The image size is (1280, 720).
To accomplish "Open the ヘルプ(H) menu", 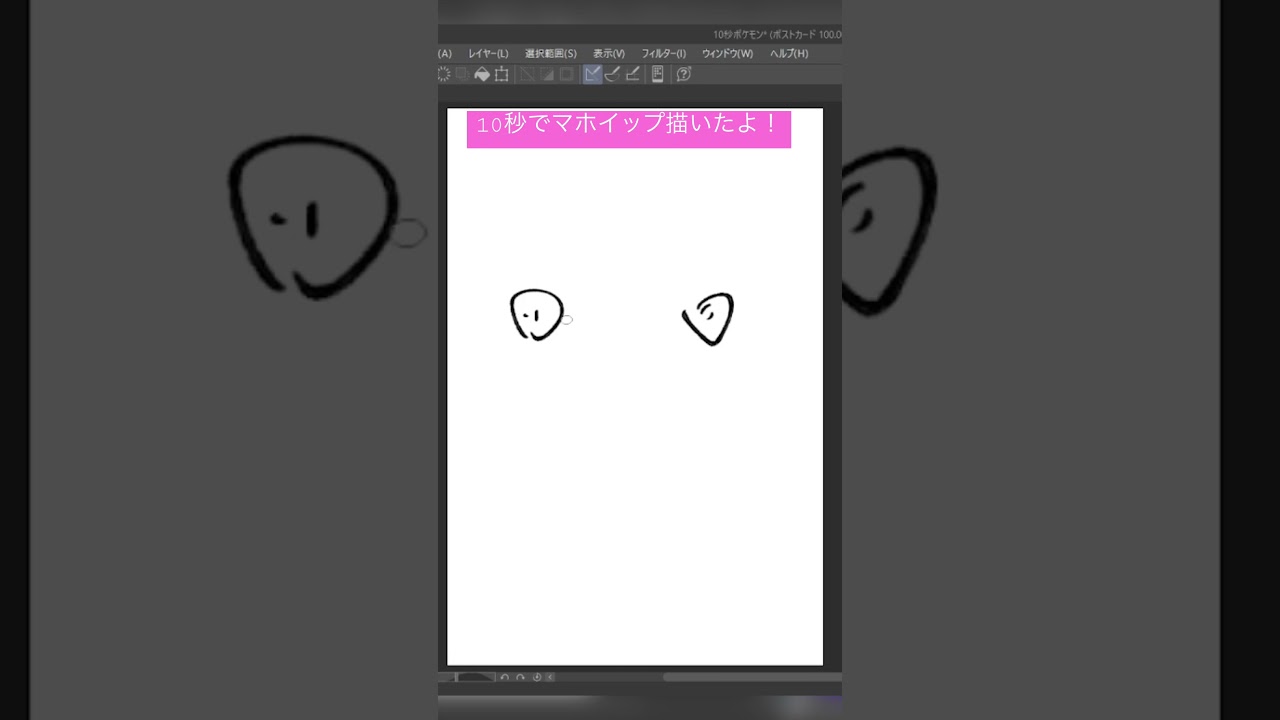I will click(789, 53).
